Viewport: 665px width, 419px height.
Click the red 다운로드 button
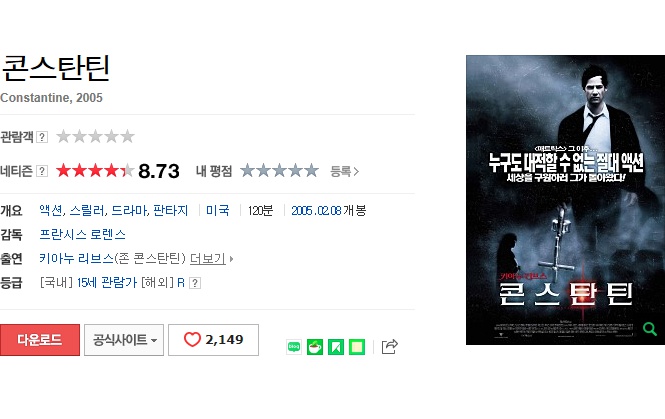click(40, 340)
